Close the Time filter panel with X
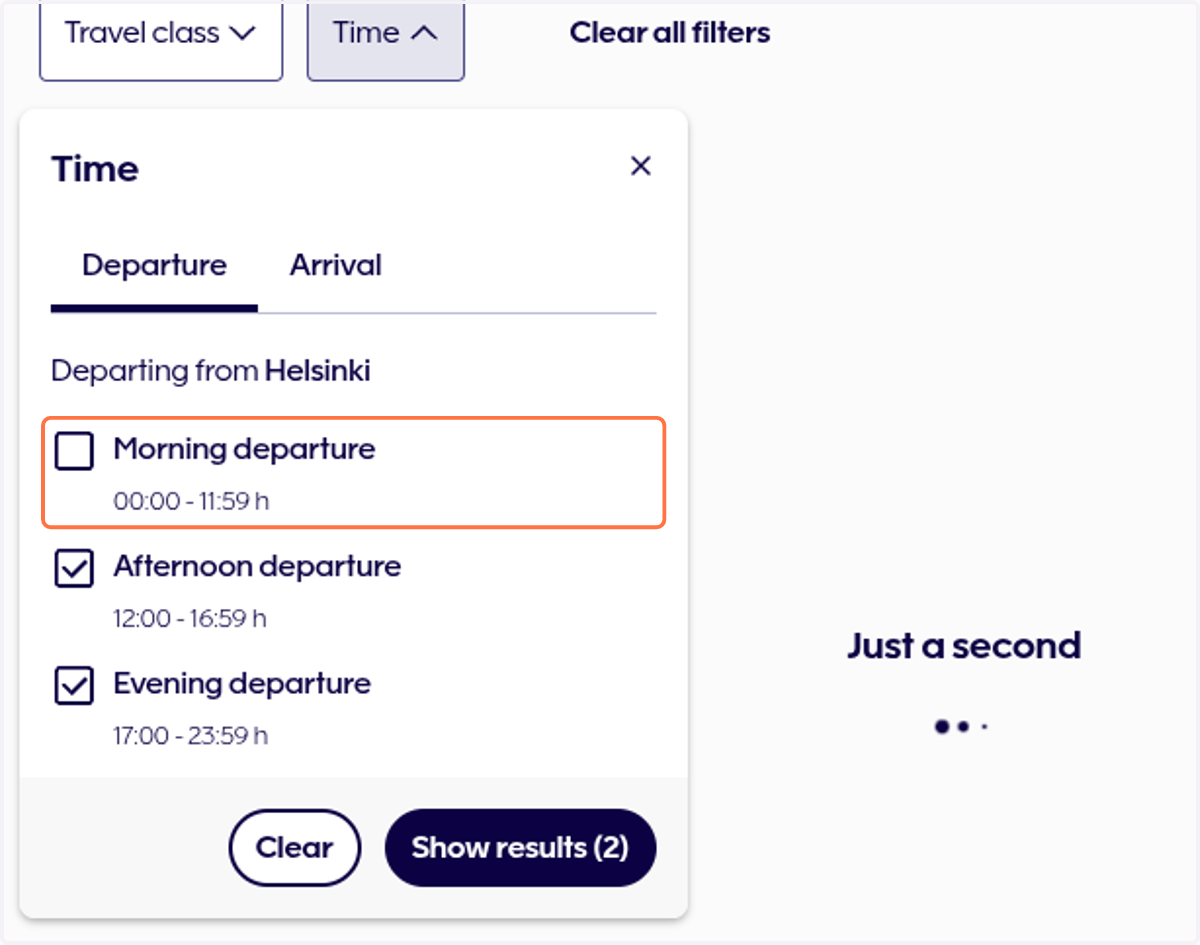 [641, 166]
